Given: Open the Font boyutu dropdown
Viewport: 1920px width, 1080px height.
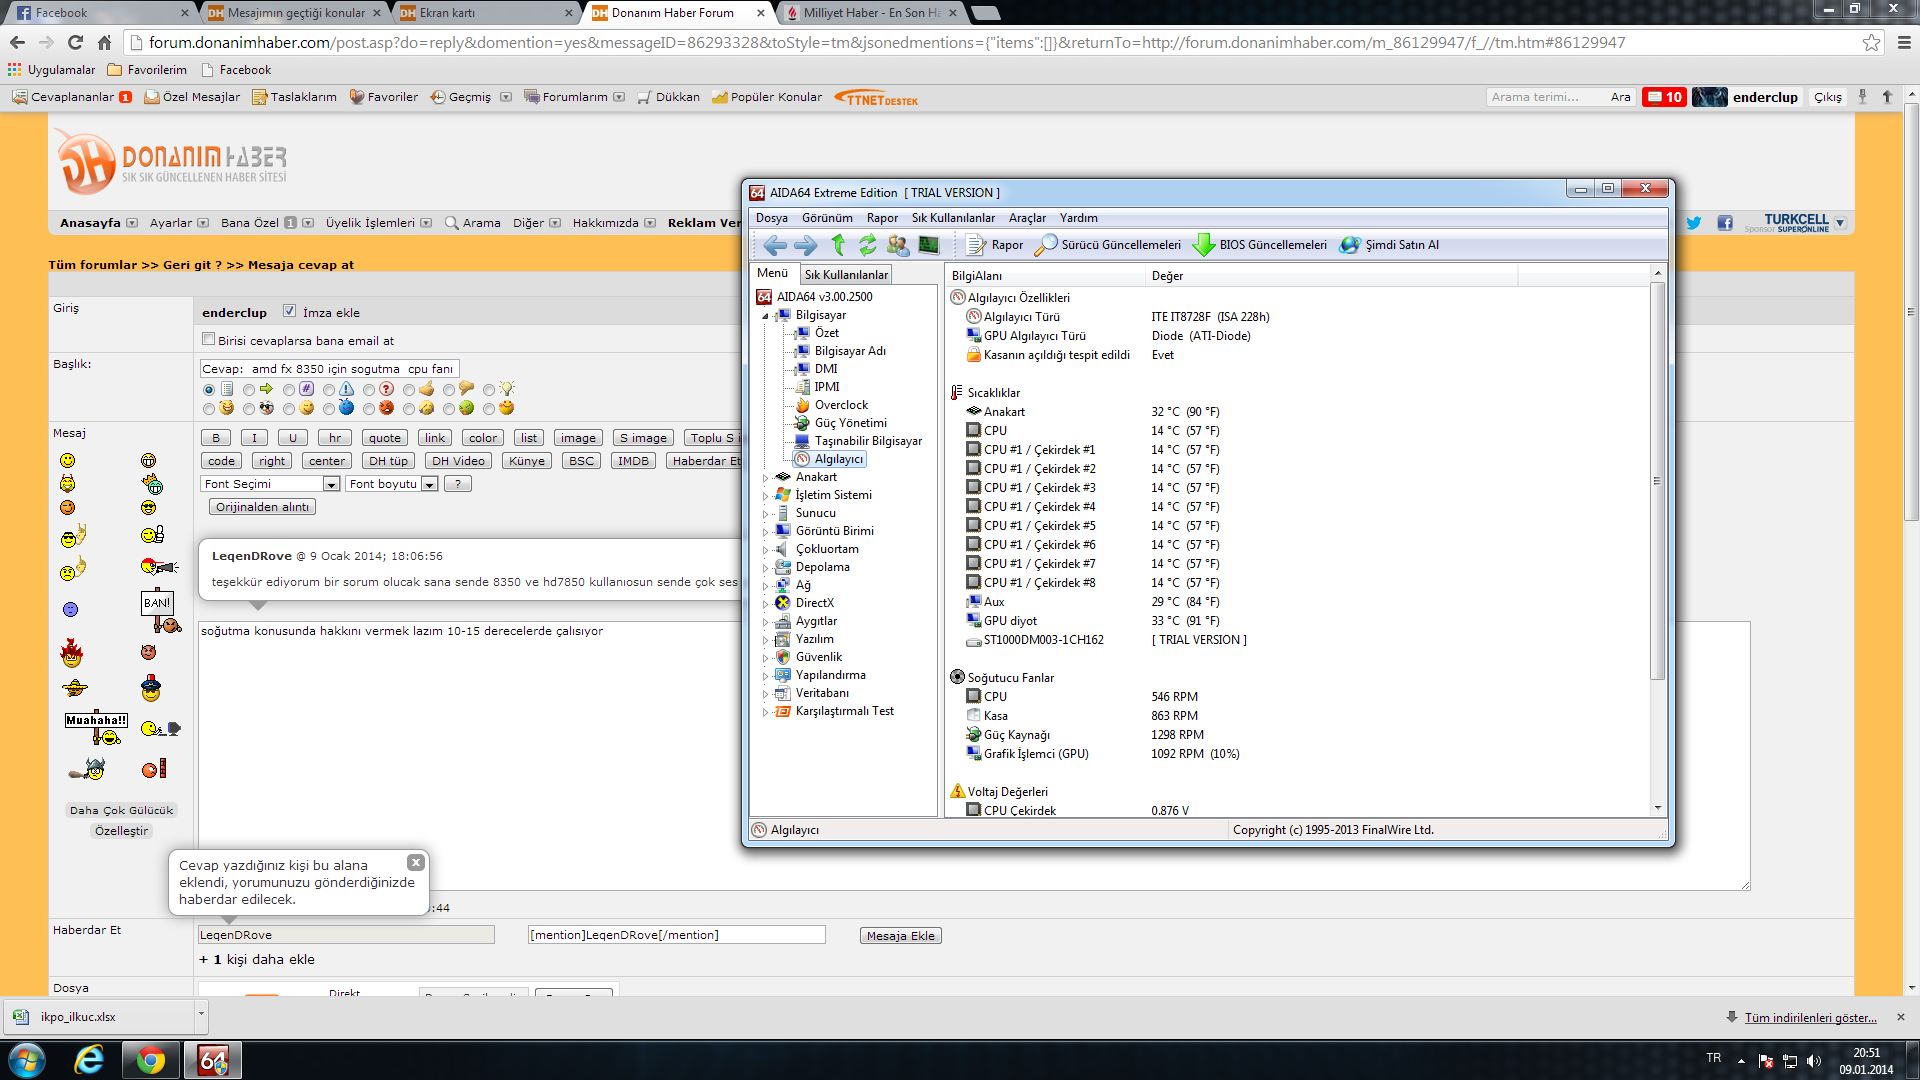Looking at the screenshot, I should pos(392,484).
